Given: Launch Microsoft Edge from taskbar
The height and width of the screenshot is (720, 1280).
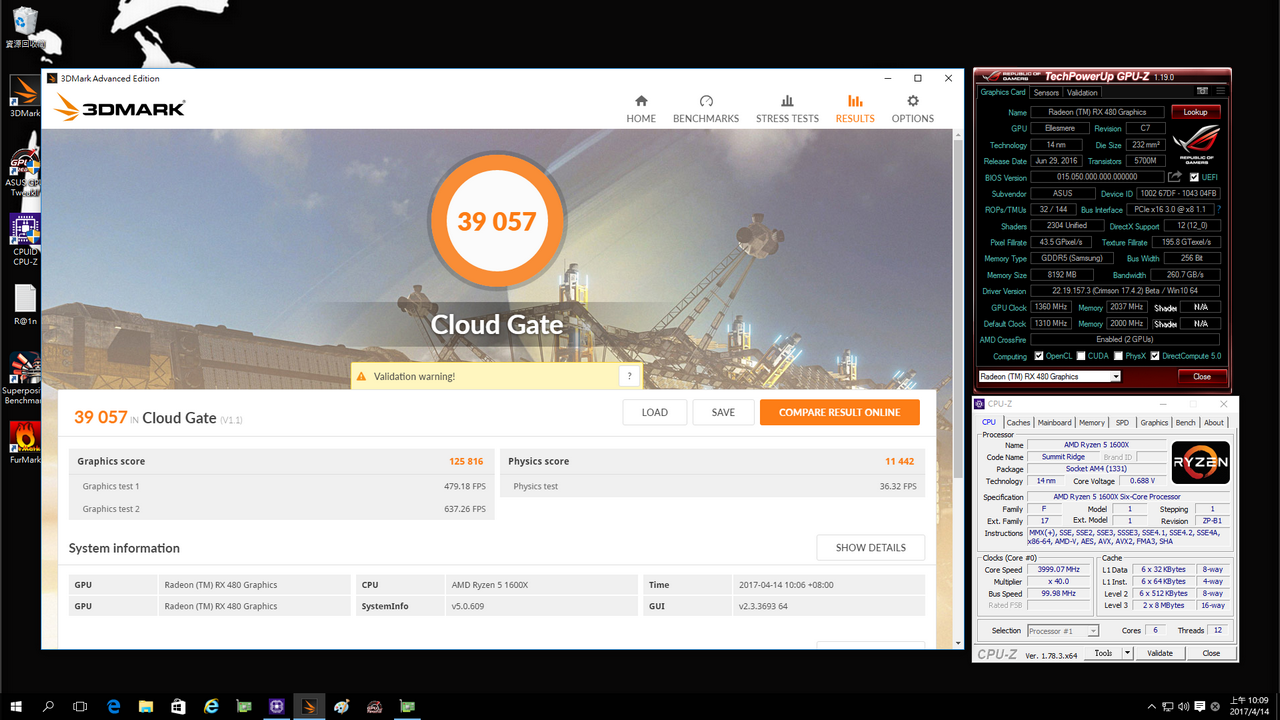Looking at the screenshot, I should point(113,706).
